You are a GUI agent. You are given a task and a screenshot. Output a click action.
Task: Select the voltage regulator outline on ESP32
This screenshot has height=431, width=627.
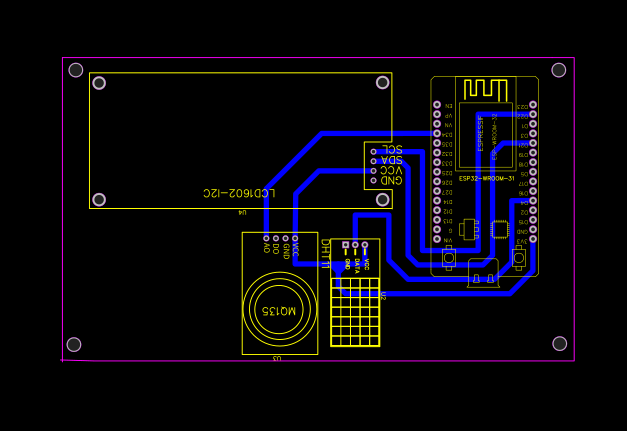(469, 229)
